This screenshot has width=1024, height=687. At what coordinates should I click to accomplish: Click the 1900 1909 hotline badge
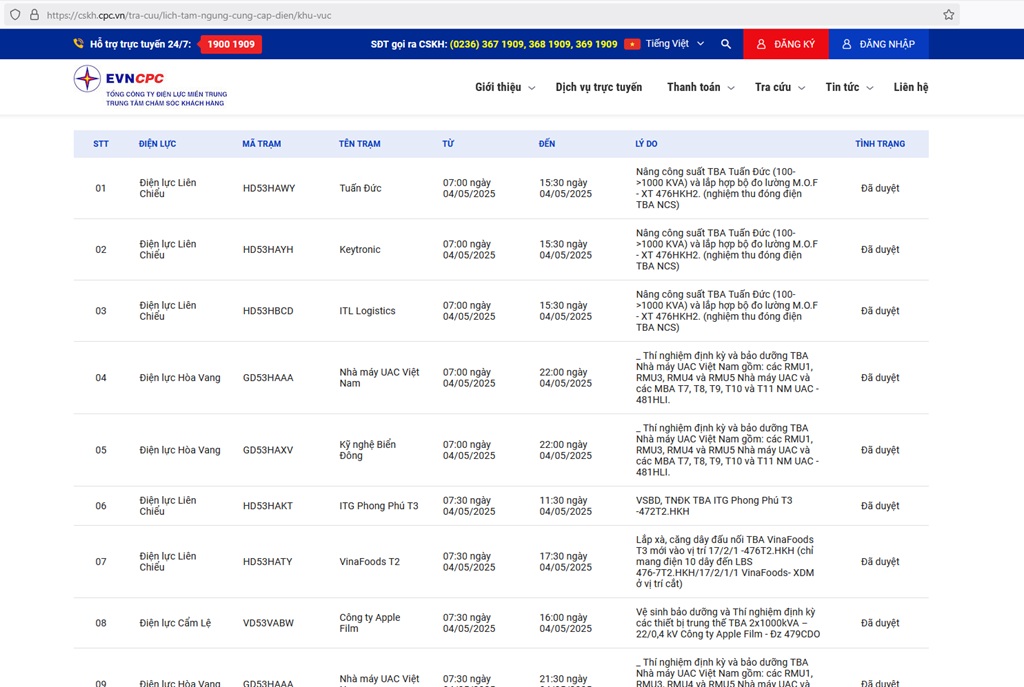231,44
